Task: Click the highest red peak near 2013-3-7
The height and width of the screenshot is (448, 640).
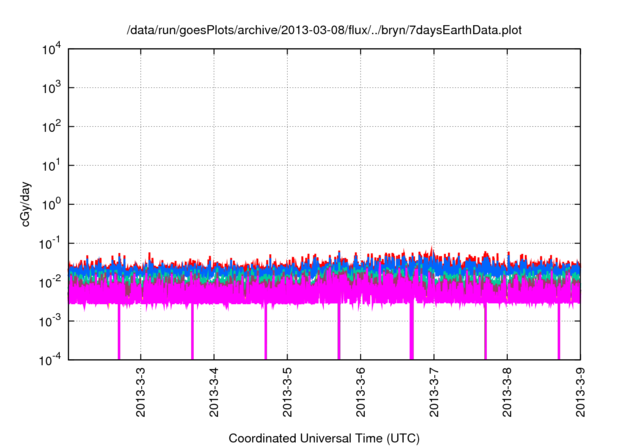Action: [x=432, y=250]
